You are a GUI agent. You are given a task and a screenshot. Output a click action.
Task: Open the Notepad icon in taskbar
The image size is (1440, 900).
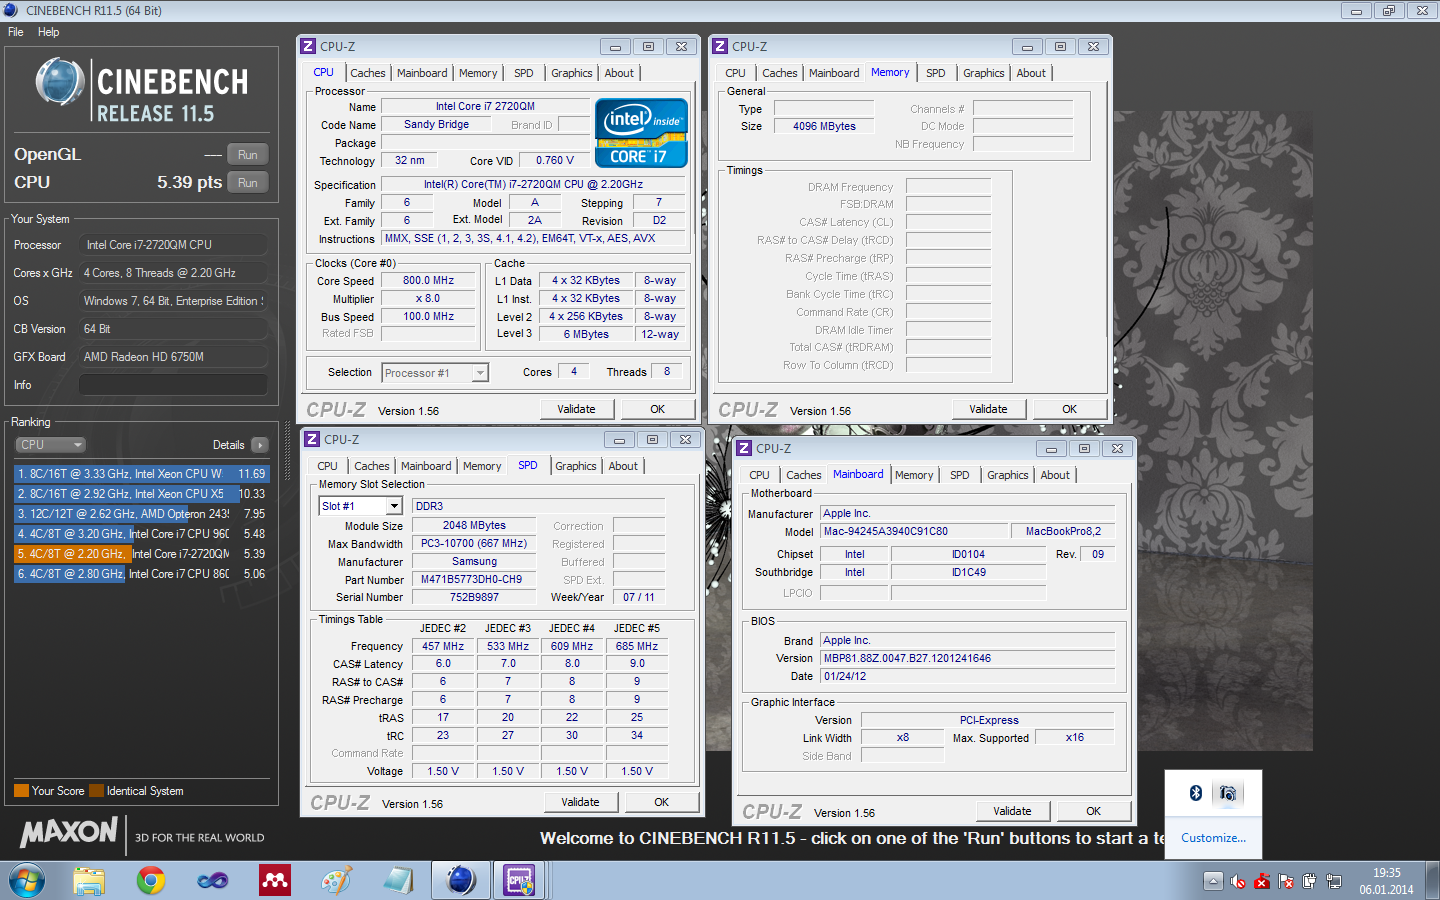[x=398, y=881]
